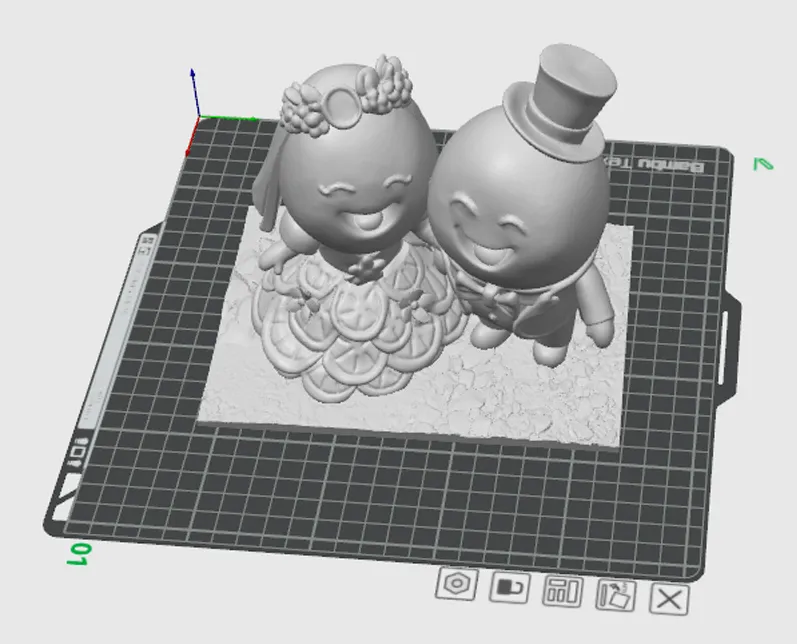Remove plate with the X icon
The height and width of the screenshot is (644, 797).
click(x=669, y=598)
